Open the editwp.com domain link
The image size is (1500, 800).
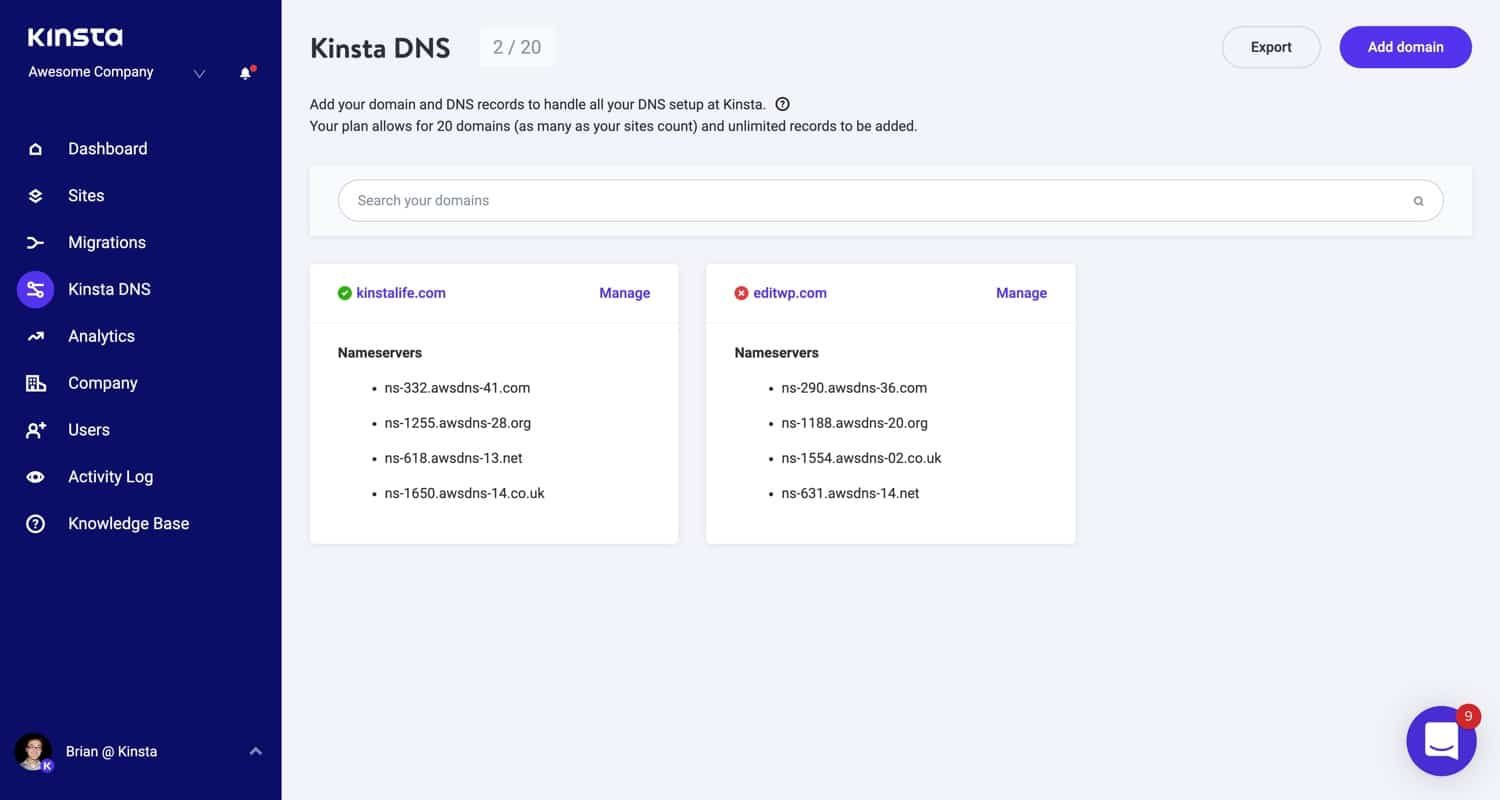(790, 293)
